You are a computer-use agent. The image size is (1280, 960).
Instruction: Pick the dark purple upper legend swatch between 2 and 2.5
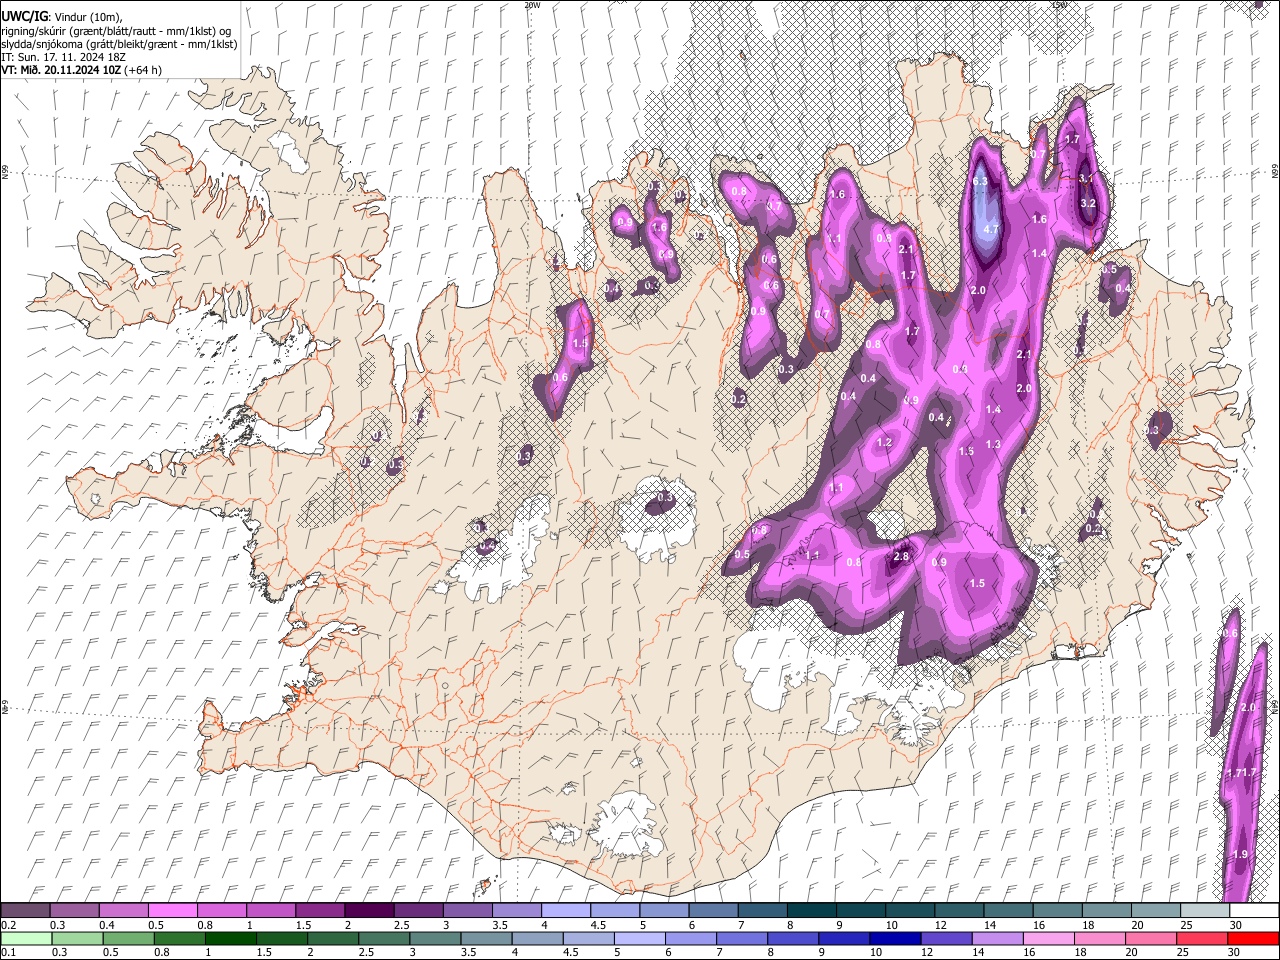[x=368, y=911]
